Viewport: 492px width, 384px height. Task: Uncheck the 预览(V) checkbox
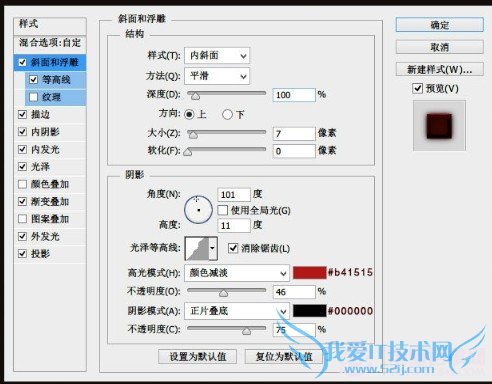(418, 88)
